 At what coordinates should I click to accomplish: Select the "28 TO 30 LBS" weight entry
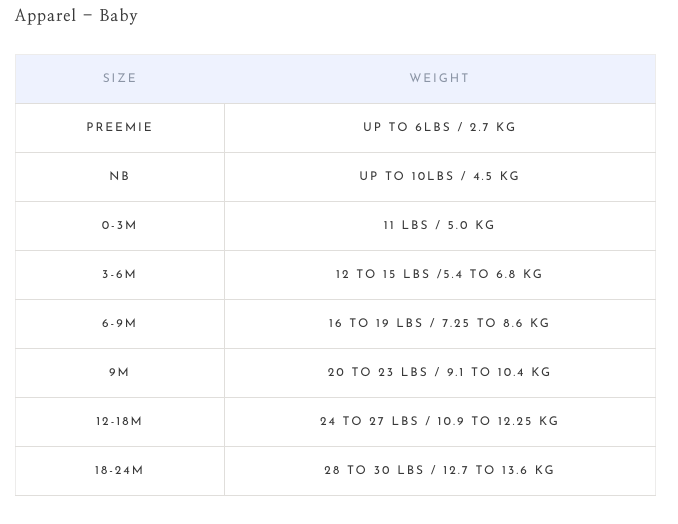tap(373, 471)
